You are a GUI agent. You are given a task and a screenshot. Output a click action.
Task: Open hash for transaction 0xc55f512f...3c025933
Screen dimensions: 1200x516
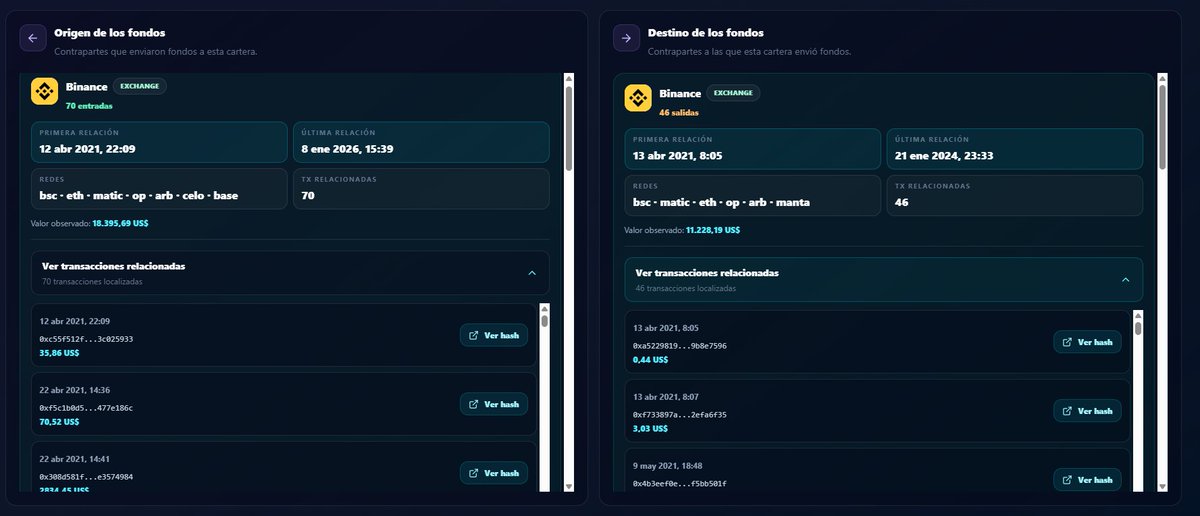point(494,335)
